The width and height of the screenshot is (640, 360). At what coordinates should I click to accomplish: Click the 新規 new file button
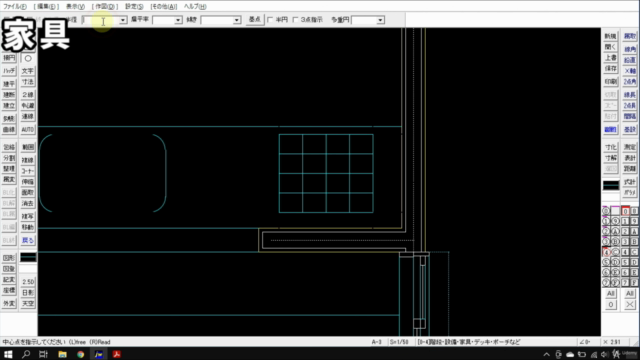click(611, 36)
